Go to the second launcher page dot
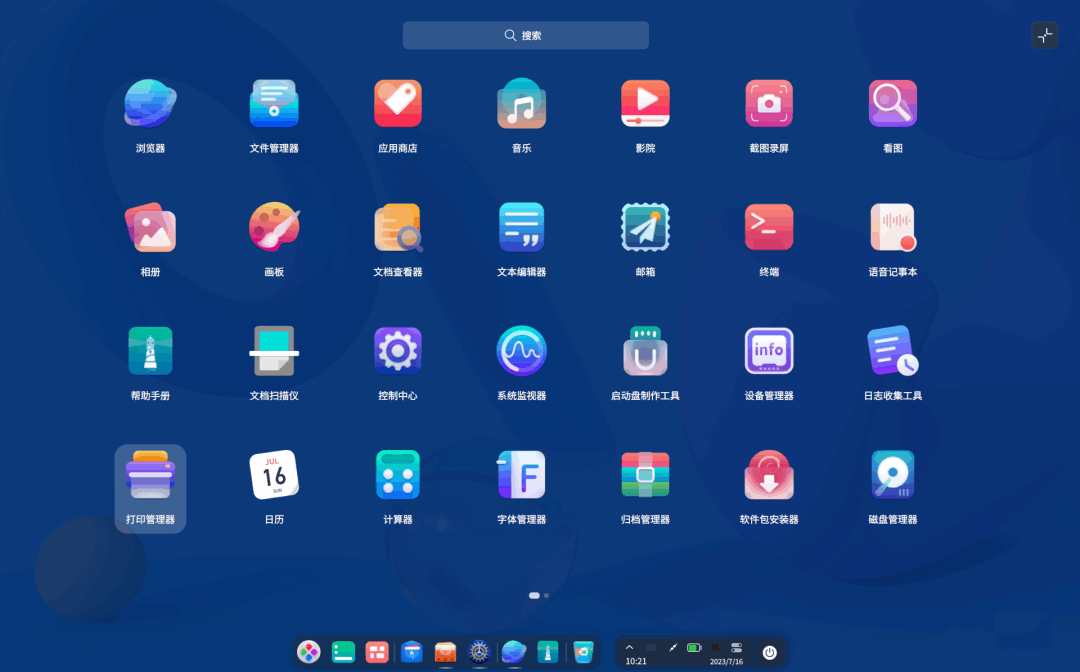This screenshot has width=1080, height=672. tap(546, 596)
